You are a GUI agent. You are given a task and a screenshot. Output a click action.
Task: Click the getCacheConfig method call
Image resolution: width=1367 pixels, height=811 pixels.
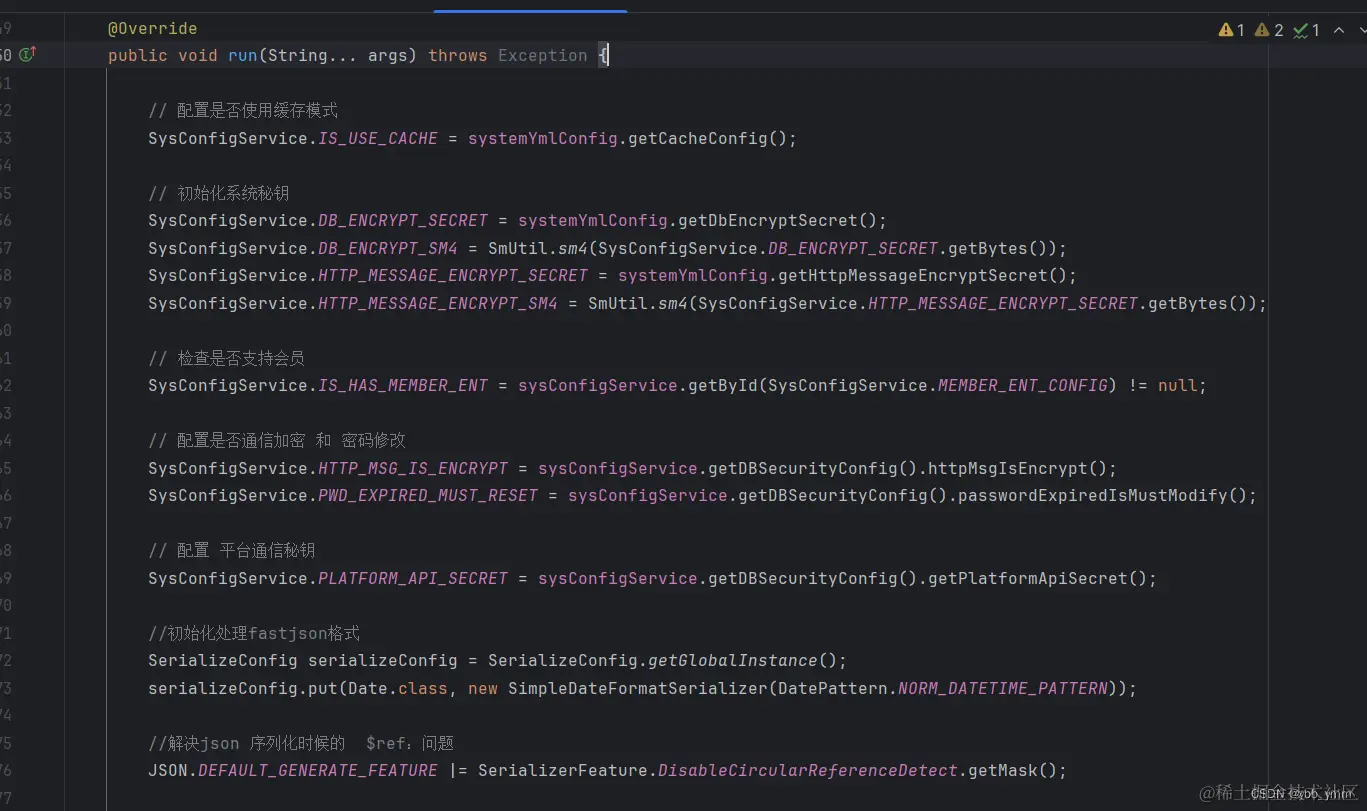(698, 138)
